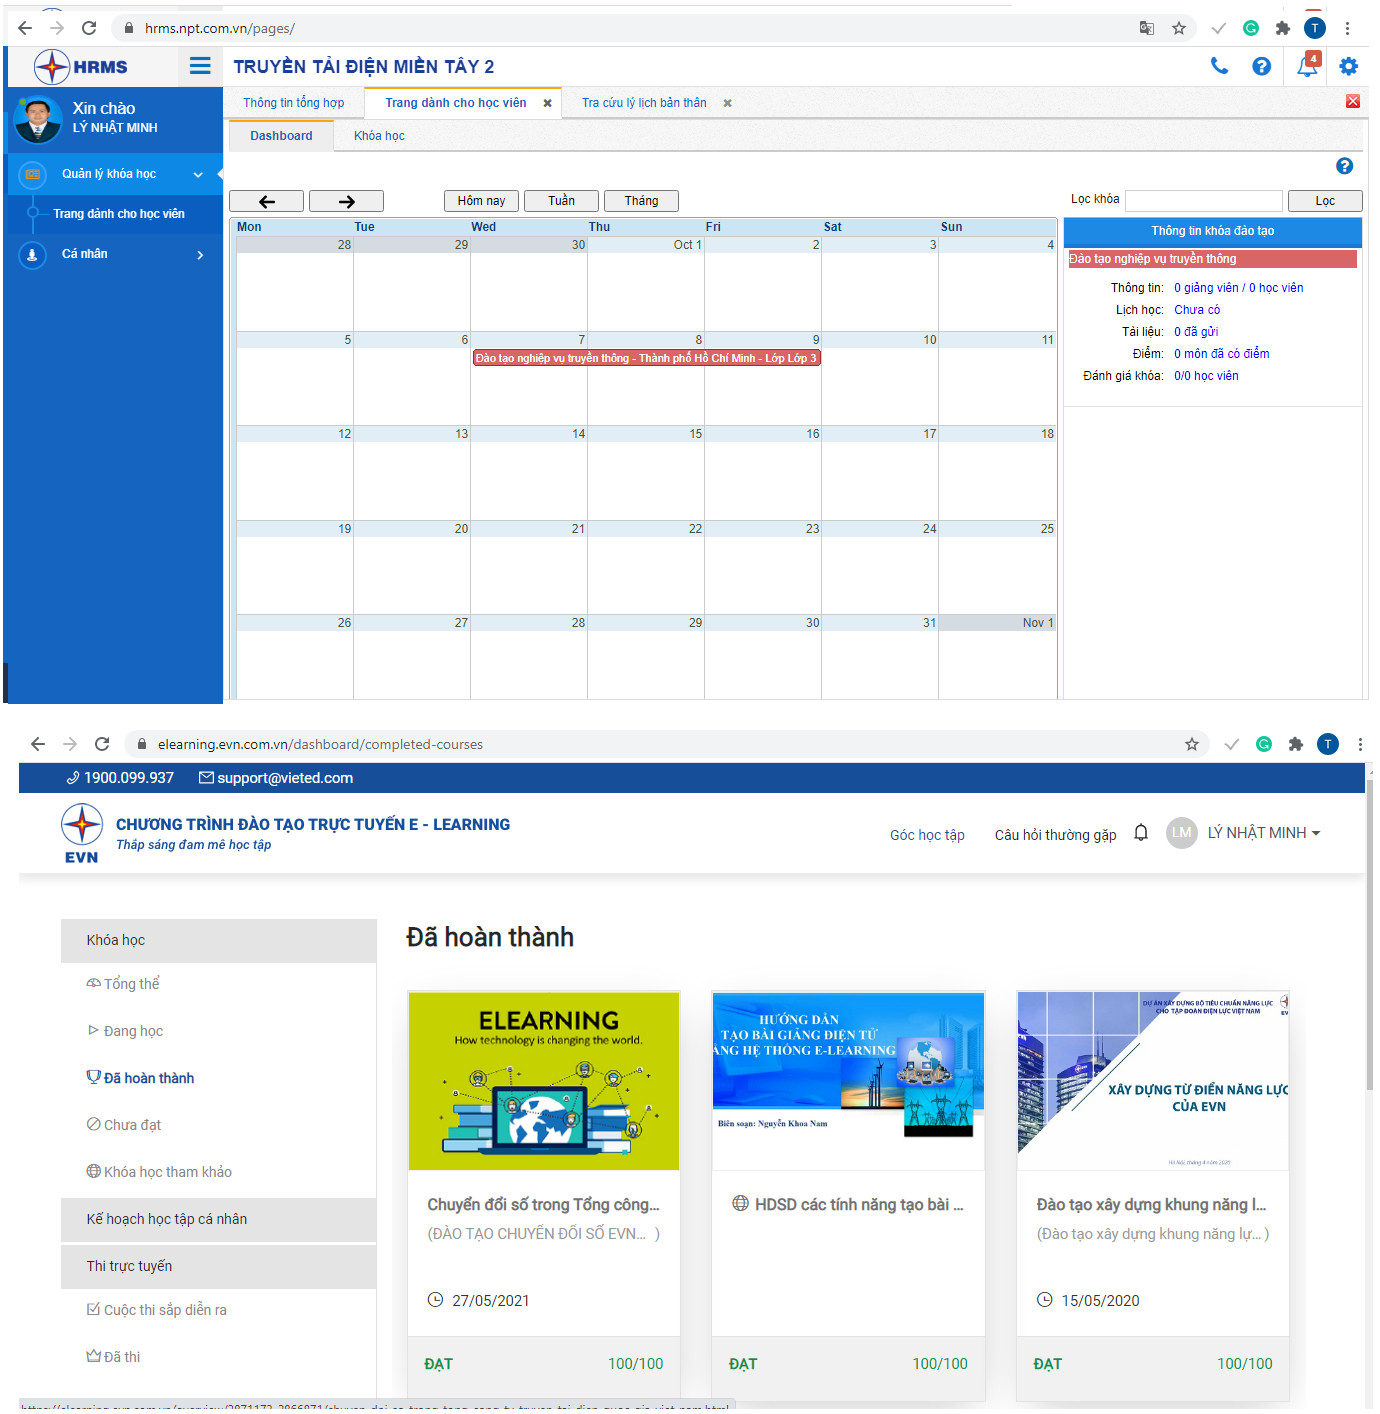Click the Hôm nay button
This screenshot has width=1380, height=1414.
[x=481, y=201]
